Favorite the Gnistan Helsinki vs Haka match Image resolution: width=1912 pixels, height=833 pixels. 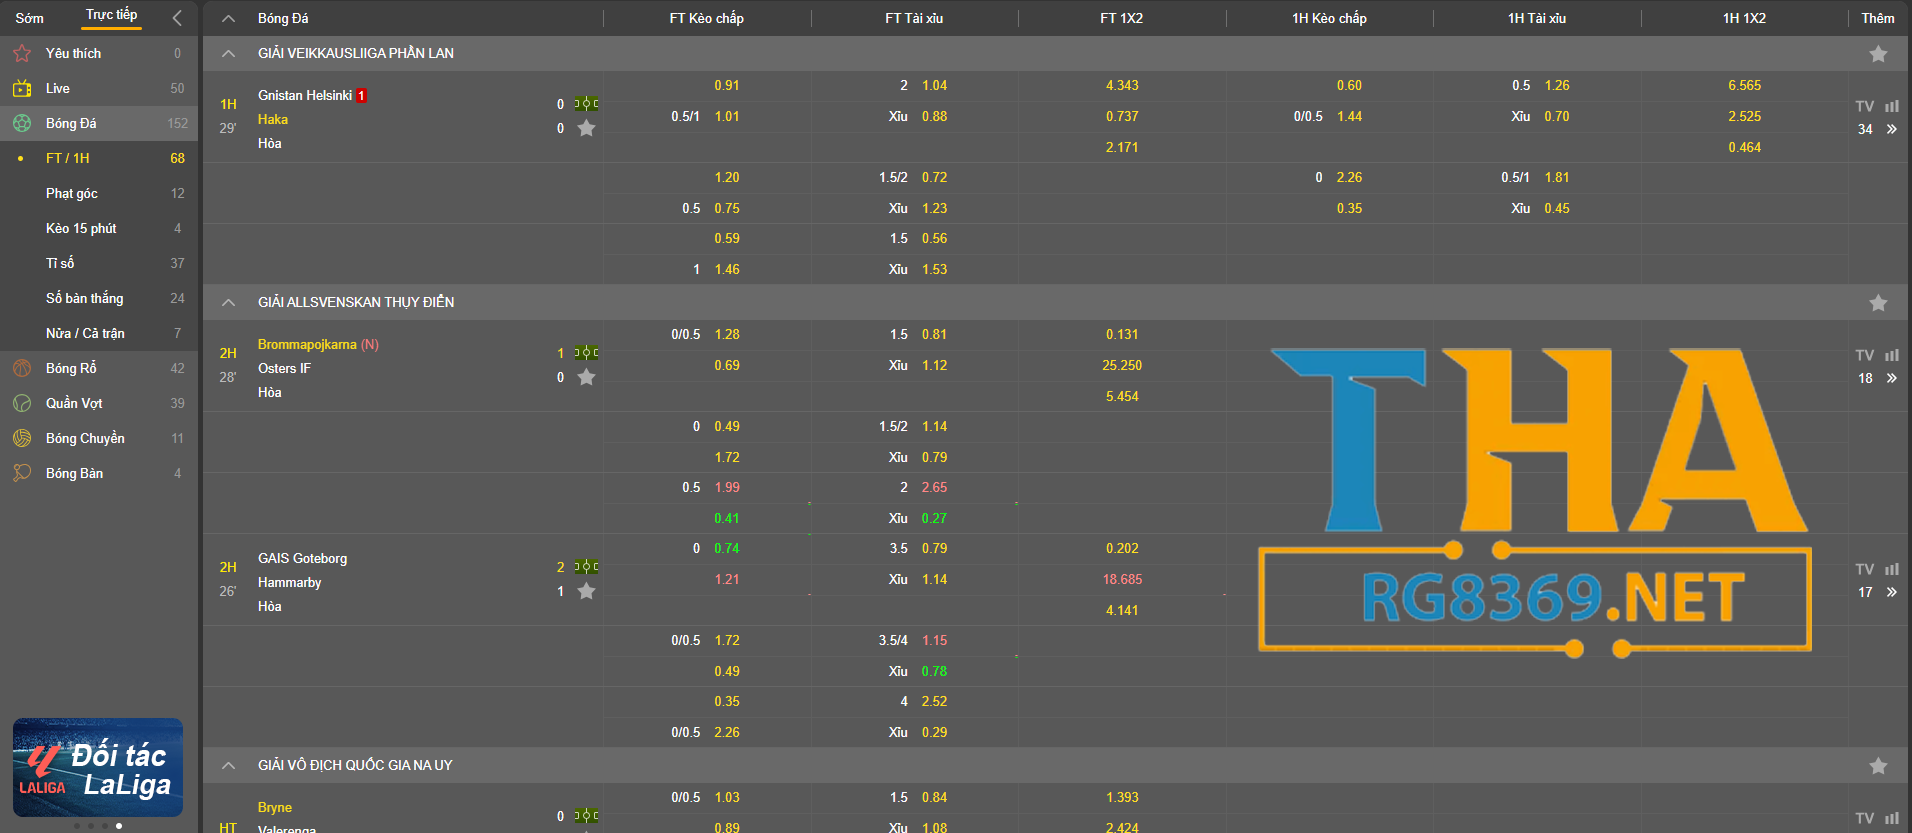(586, 128)
